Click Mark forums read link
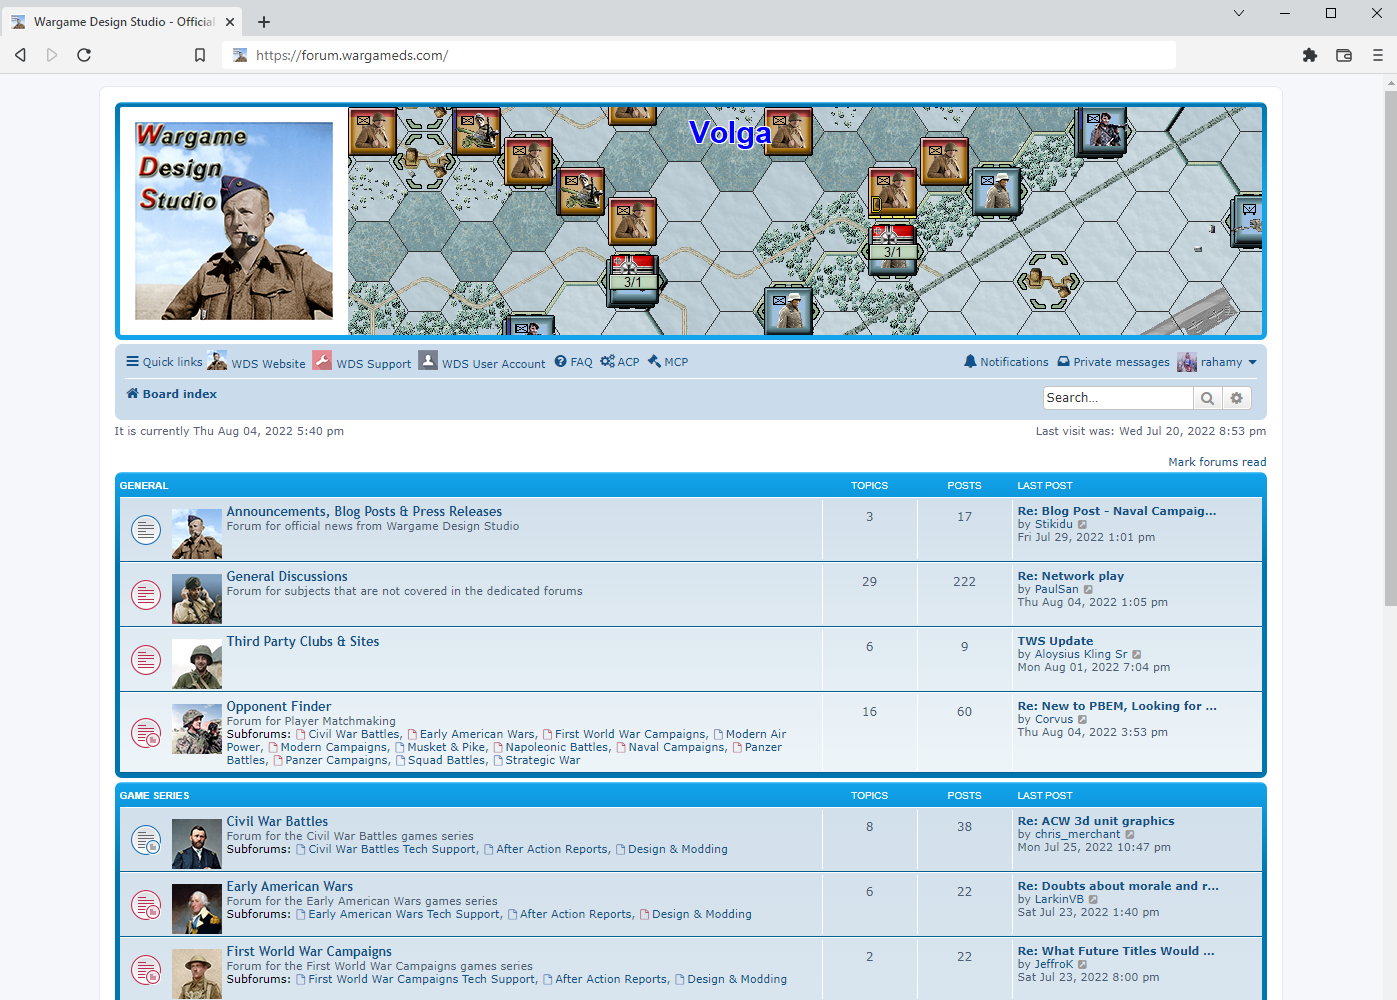The height and width of the screenshot is (1000, 1397). tap(1217, 462)
